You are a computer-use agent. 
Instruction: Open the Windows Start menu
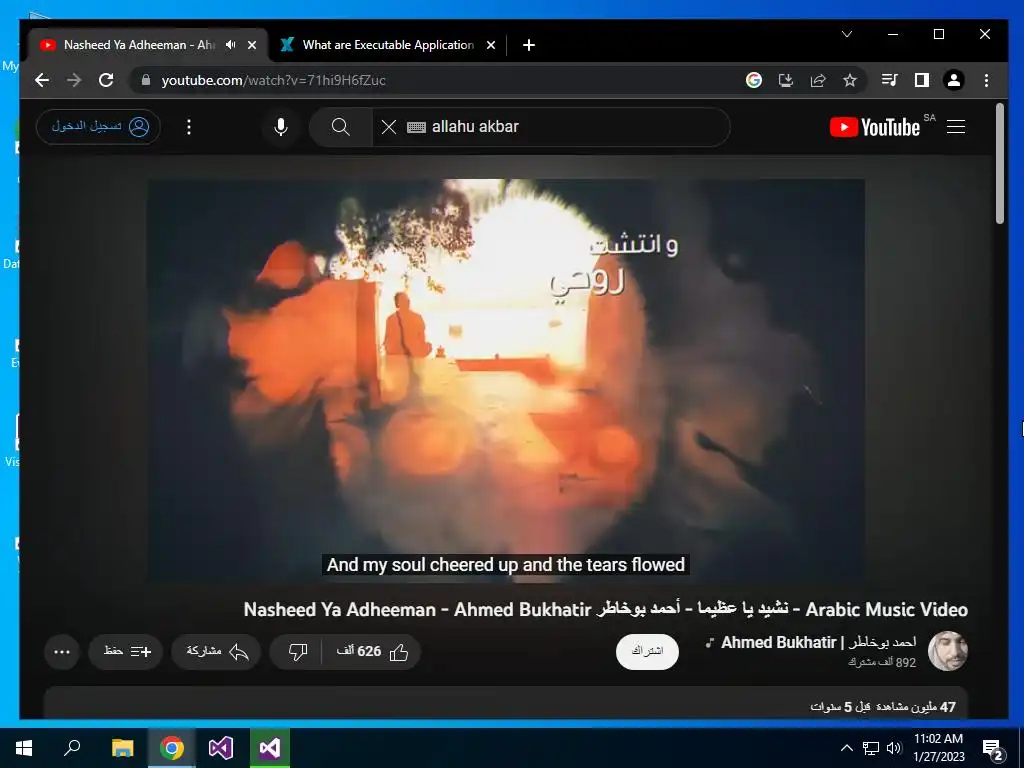click(24, 748)
